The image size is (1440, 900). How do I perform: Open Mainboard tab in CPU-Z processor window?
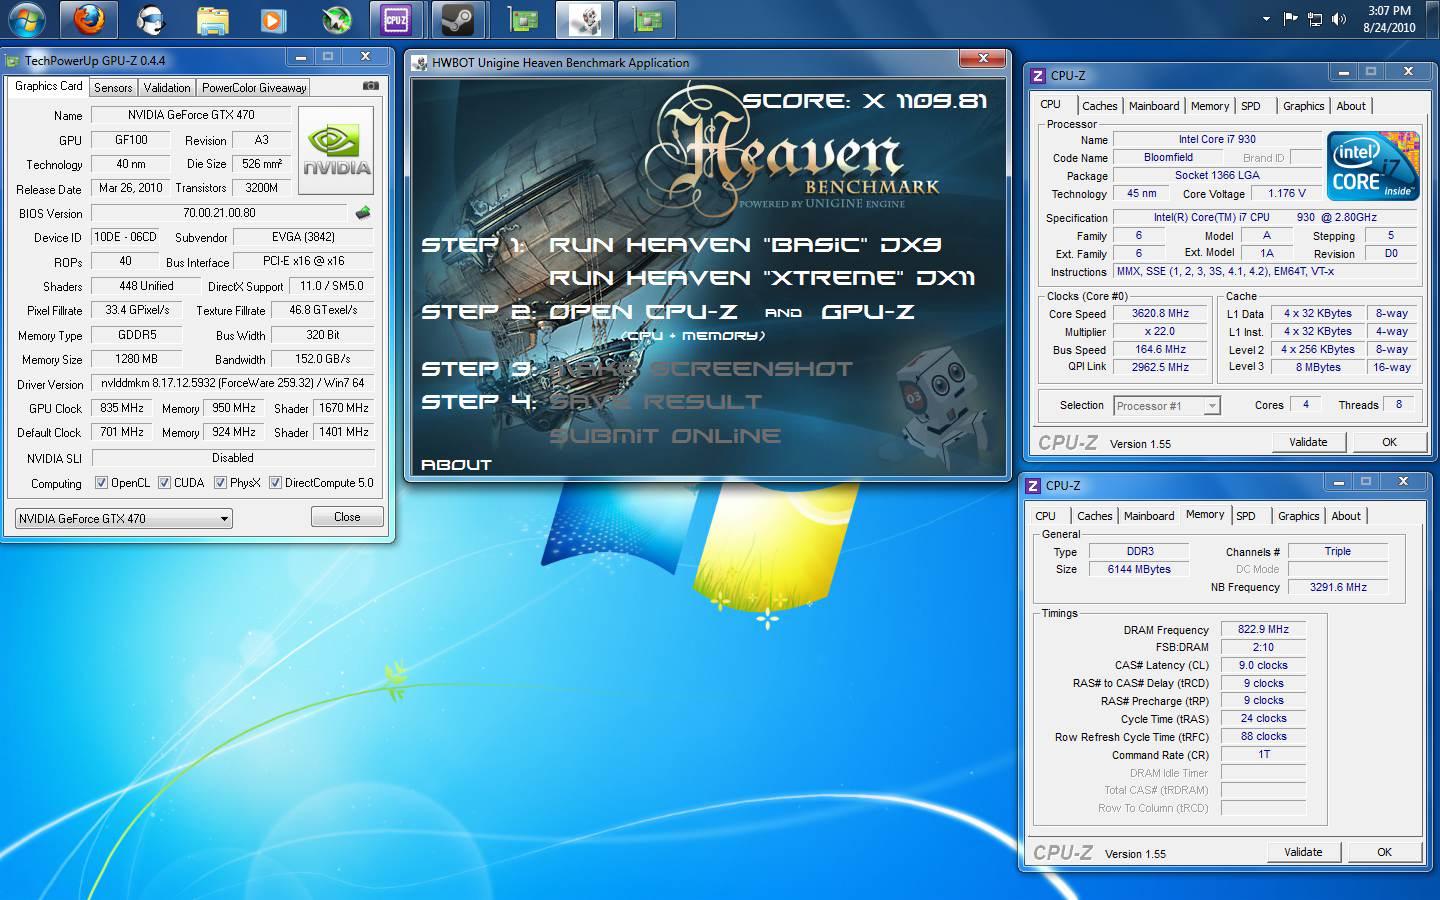(x=1154, y=106)
